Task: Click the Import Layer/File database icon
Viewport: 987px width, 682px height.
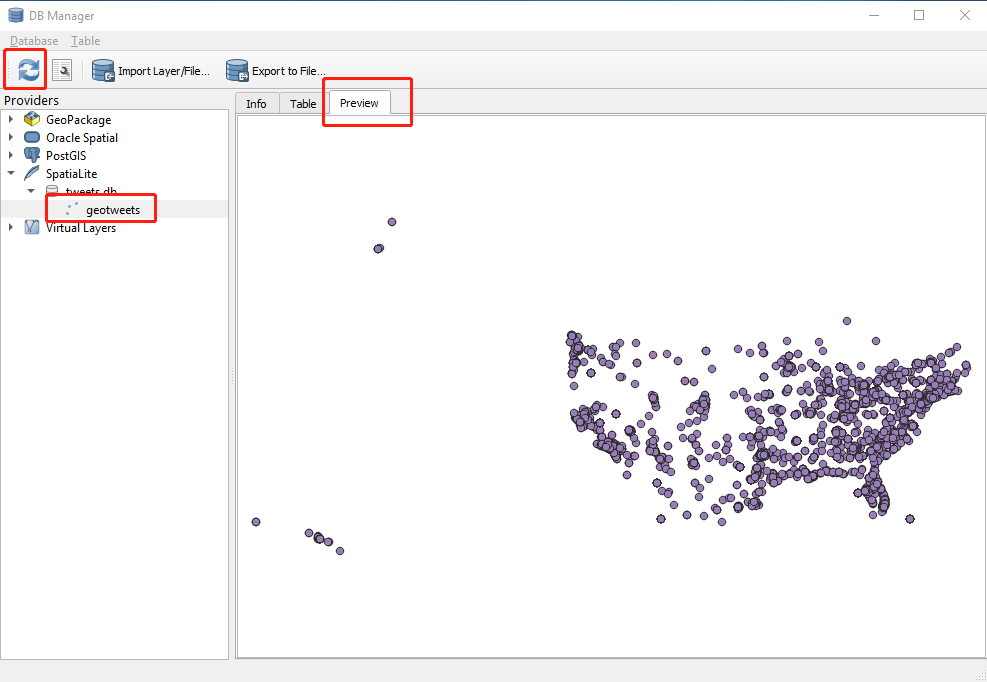Action: [x=102, y=70]
